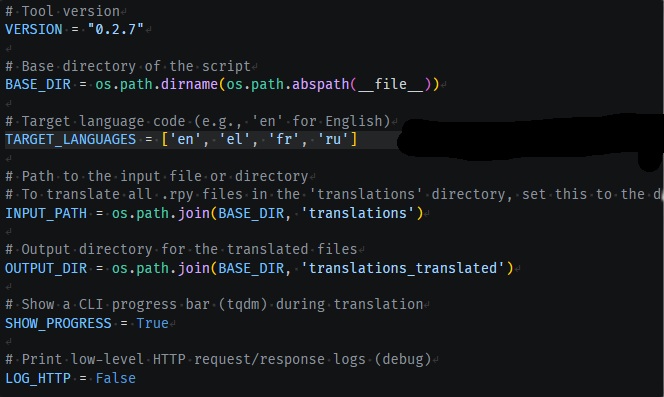664x397 pixels.
Task: Click the SHOW_PROGRESS variable name
Action: pos(58,323)
